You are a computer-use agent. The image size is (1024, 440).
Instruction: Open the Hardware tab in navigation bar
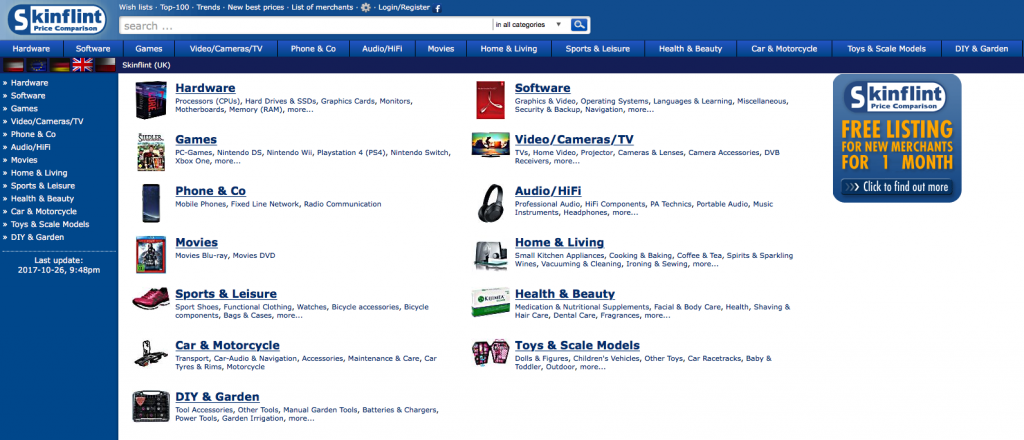click(x=31, y=49)
